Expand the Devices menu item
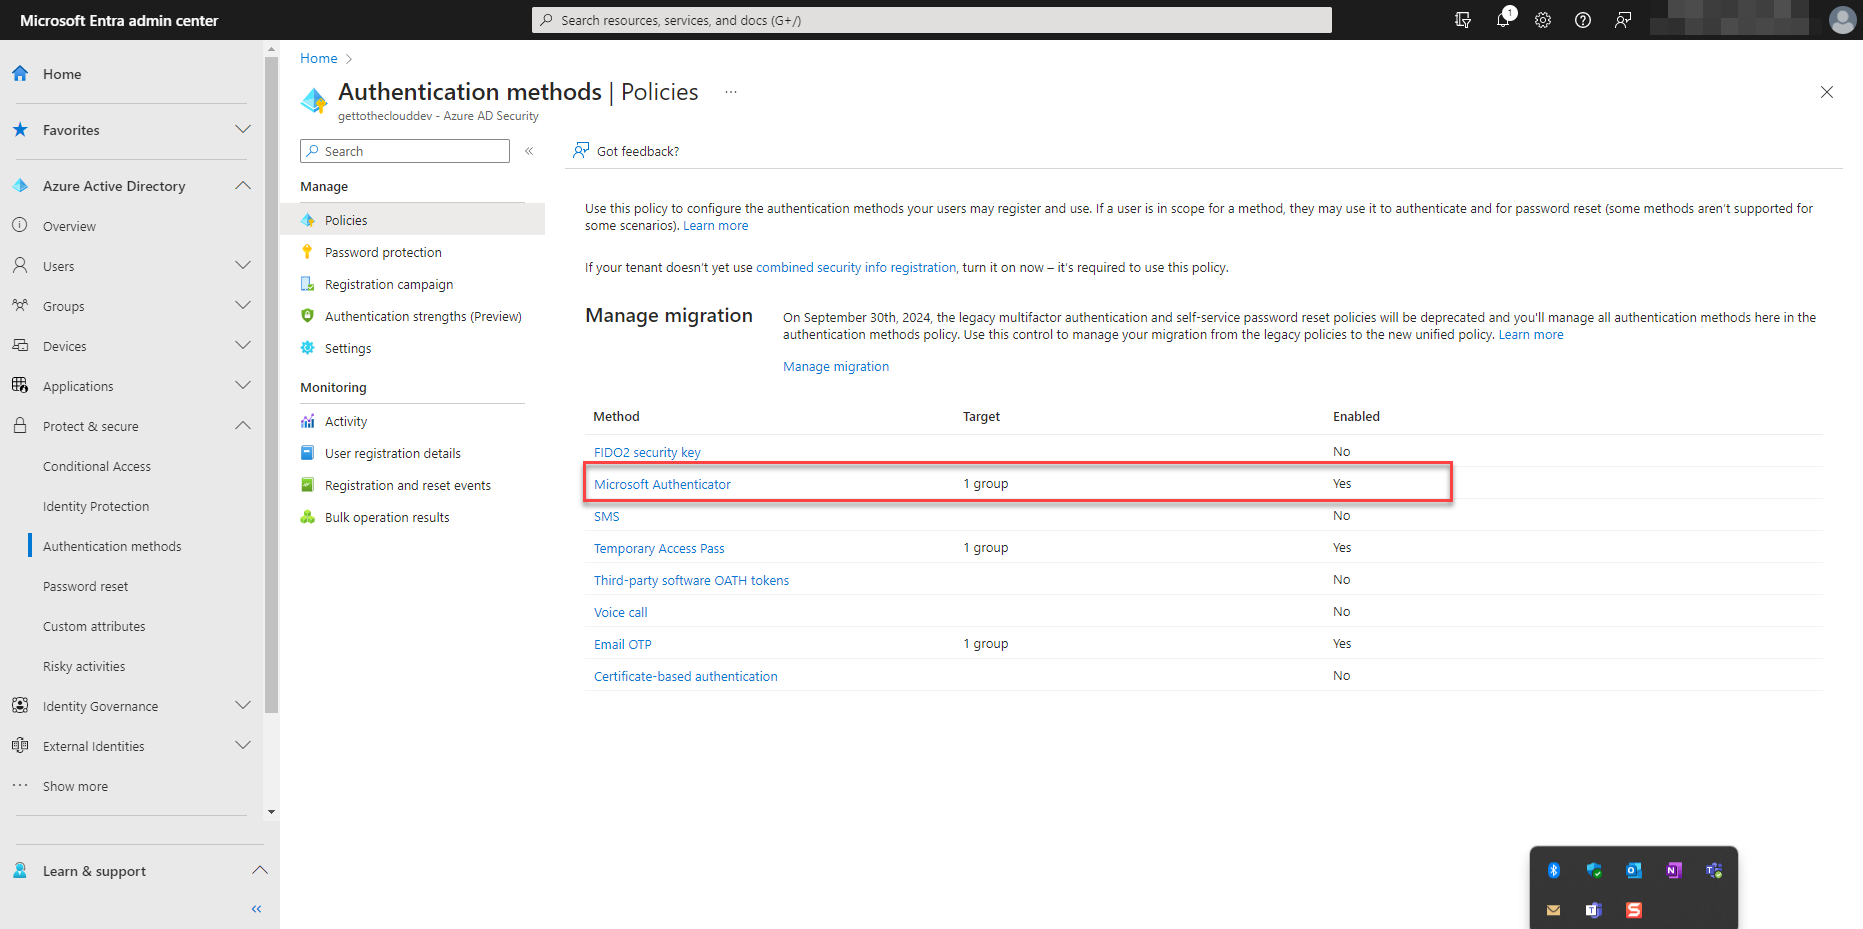 (242, 345)
